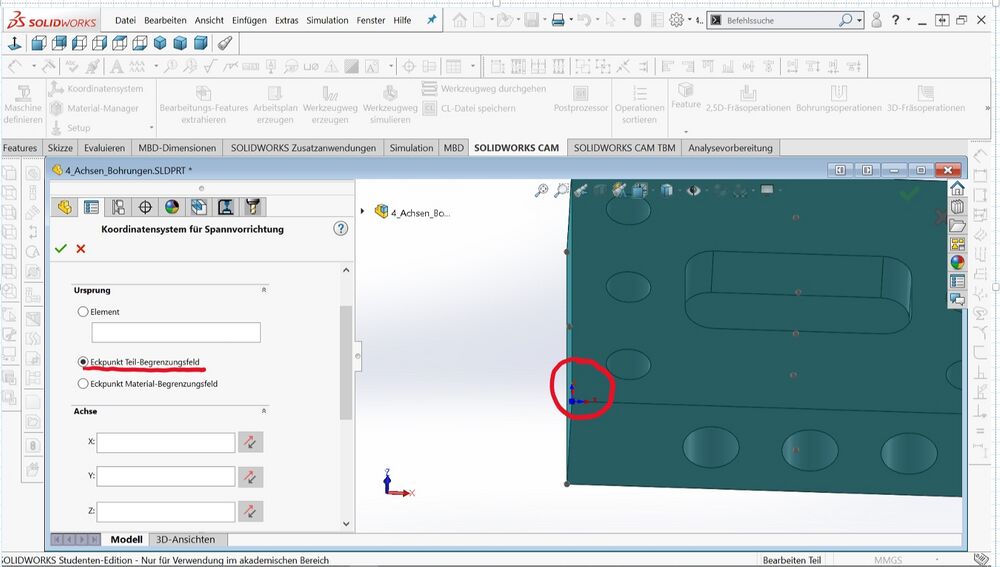The image size is (1000, 567).
Task: Select Eckpunkt Teil-Begrenzungsfeld radio option
Action: point(84,361)
